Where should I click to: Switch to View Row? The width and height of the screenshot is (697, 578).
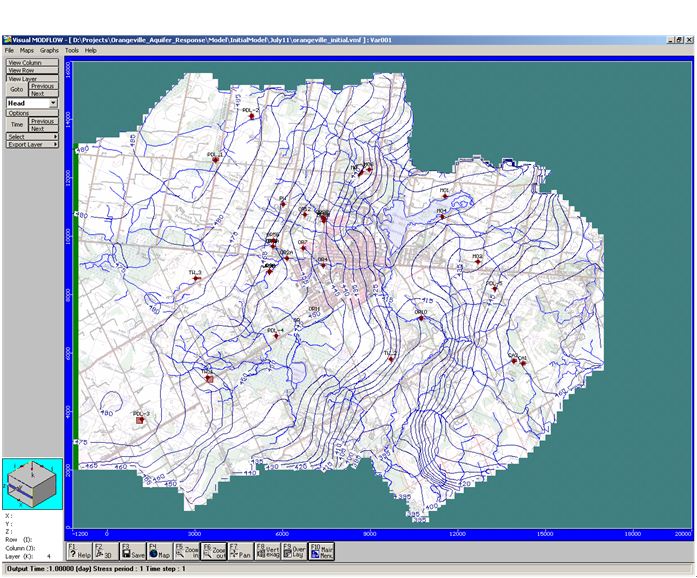(x=32, y=70)
